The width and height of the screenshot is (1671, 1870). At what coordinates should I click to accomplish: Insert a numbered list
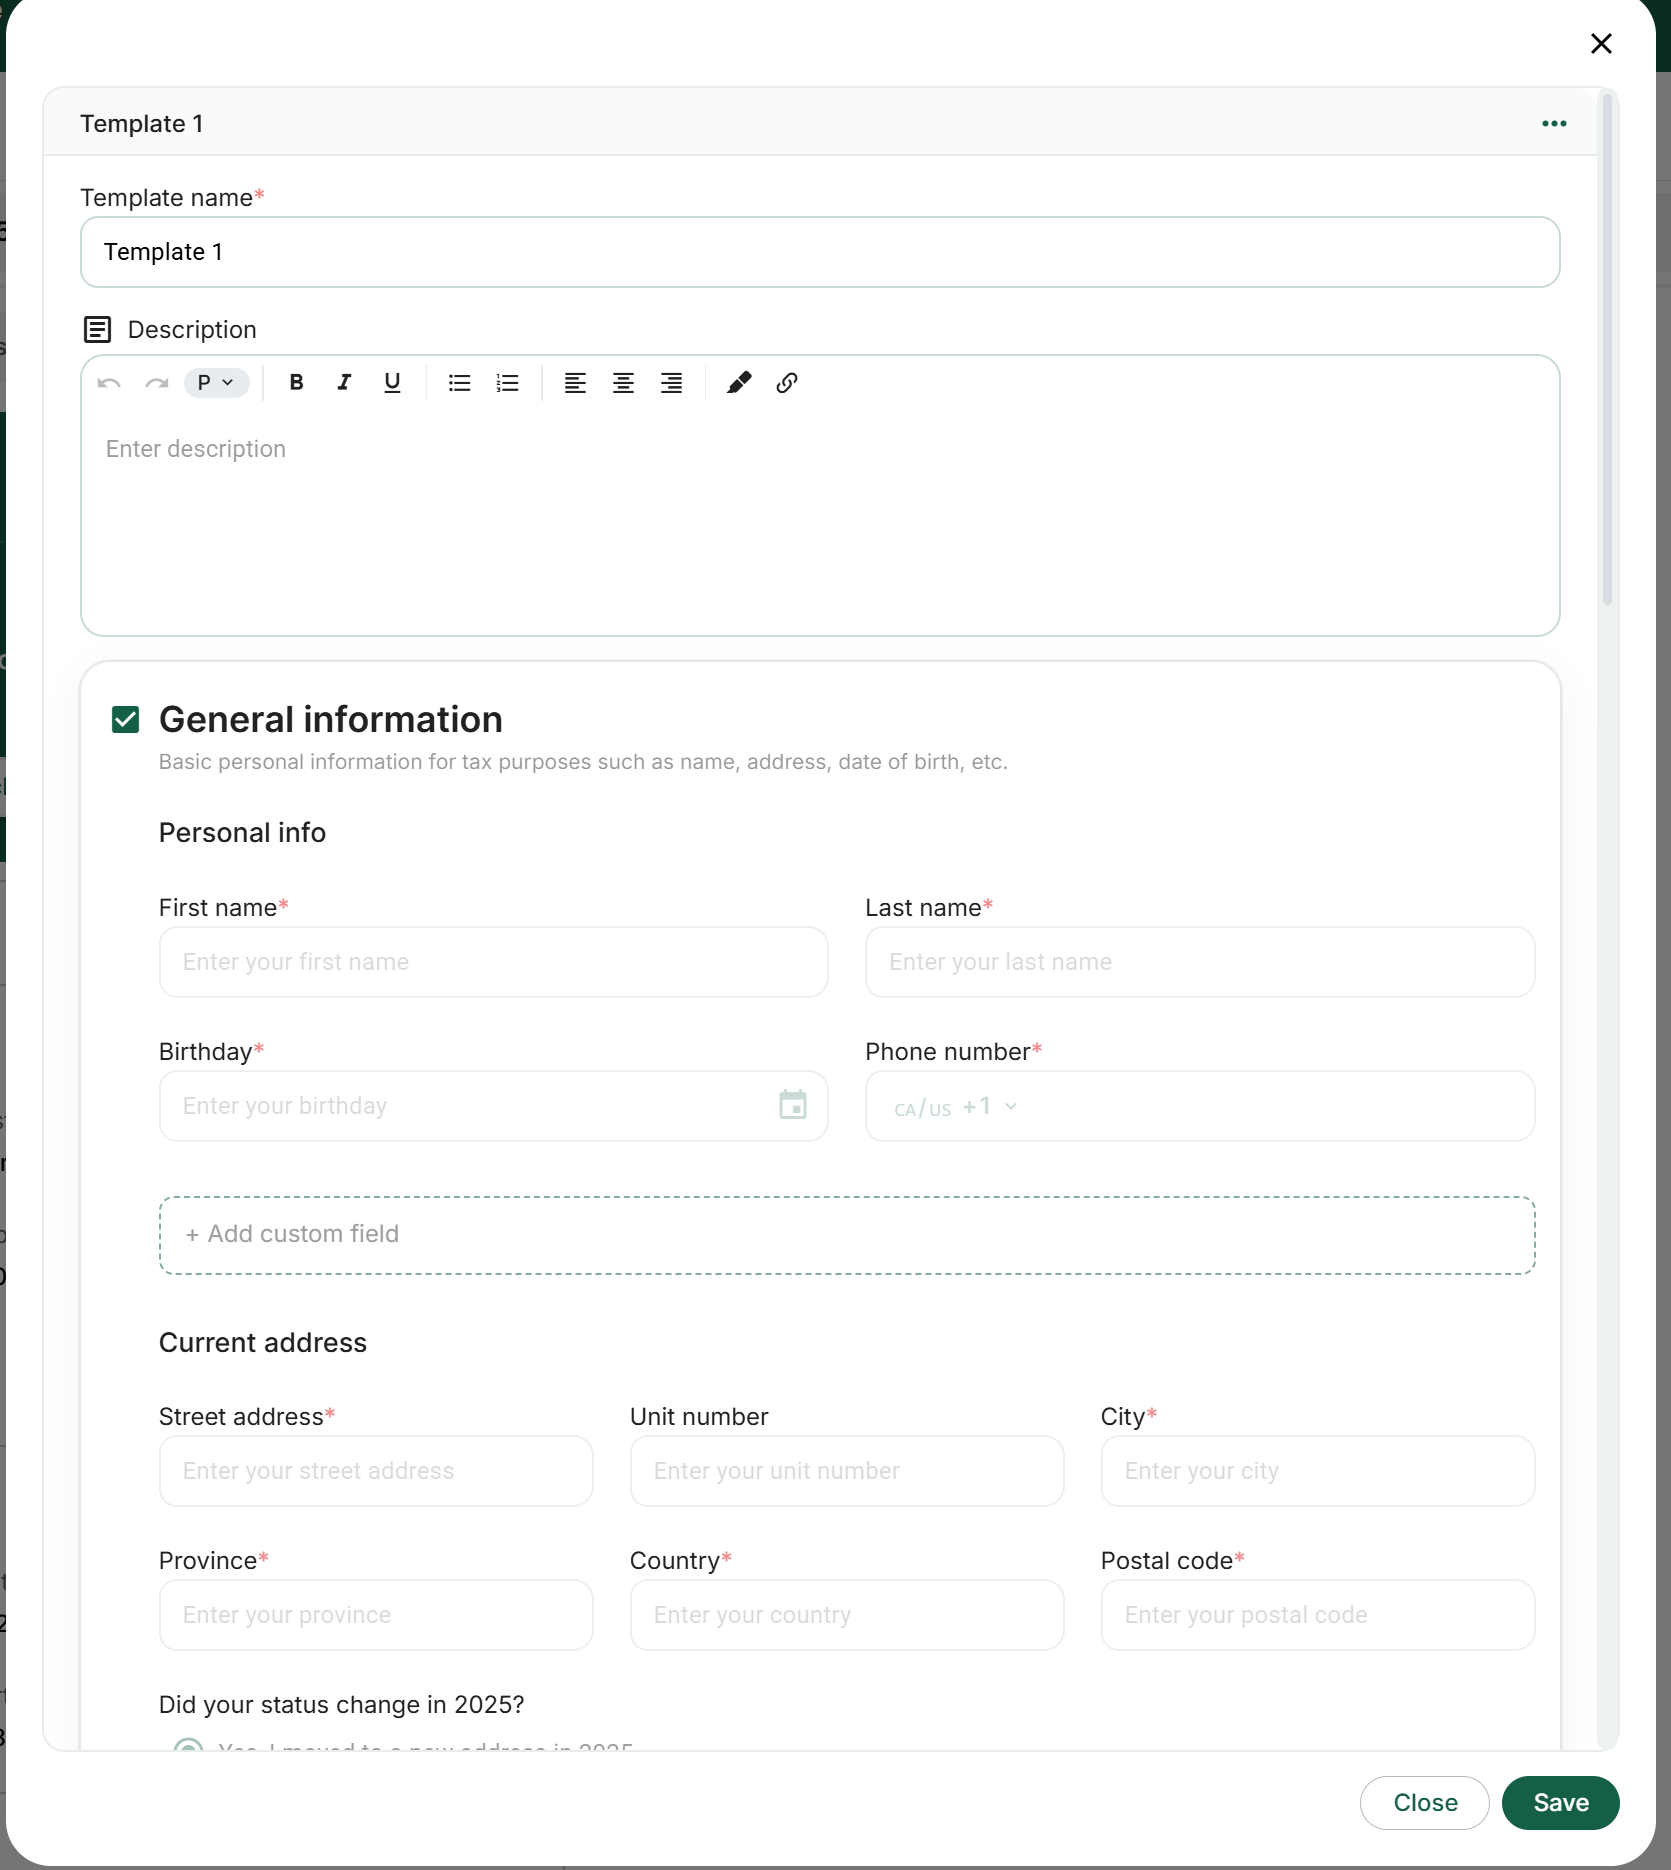(507, 383)
